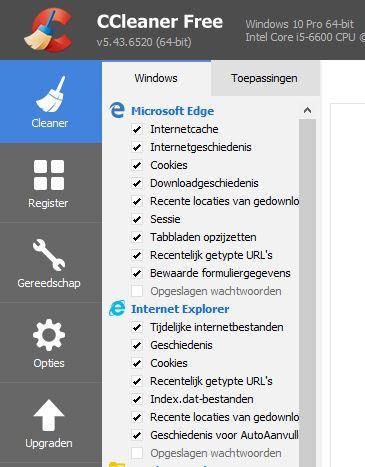Click the Internet Explorer section icon

point(117,309)
